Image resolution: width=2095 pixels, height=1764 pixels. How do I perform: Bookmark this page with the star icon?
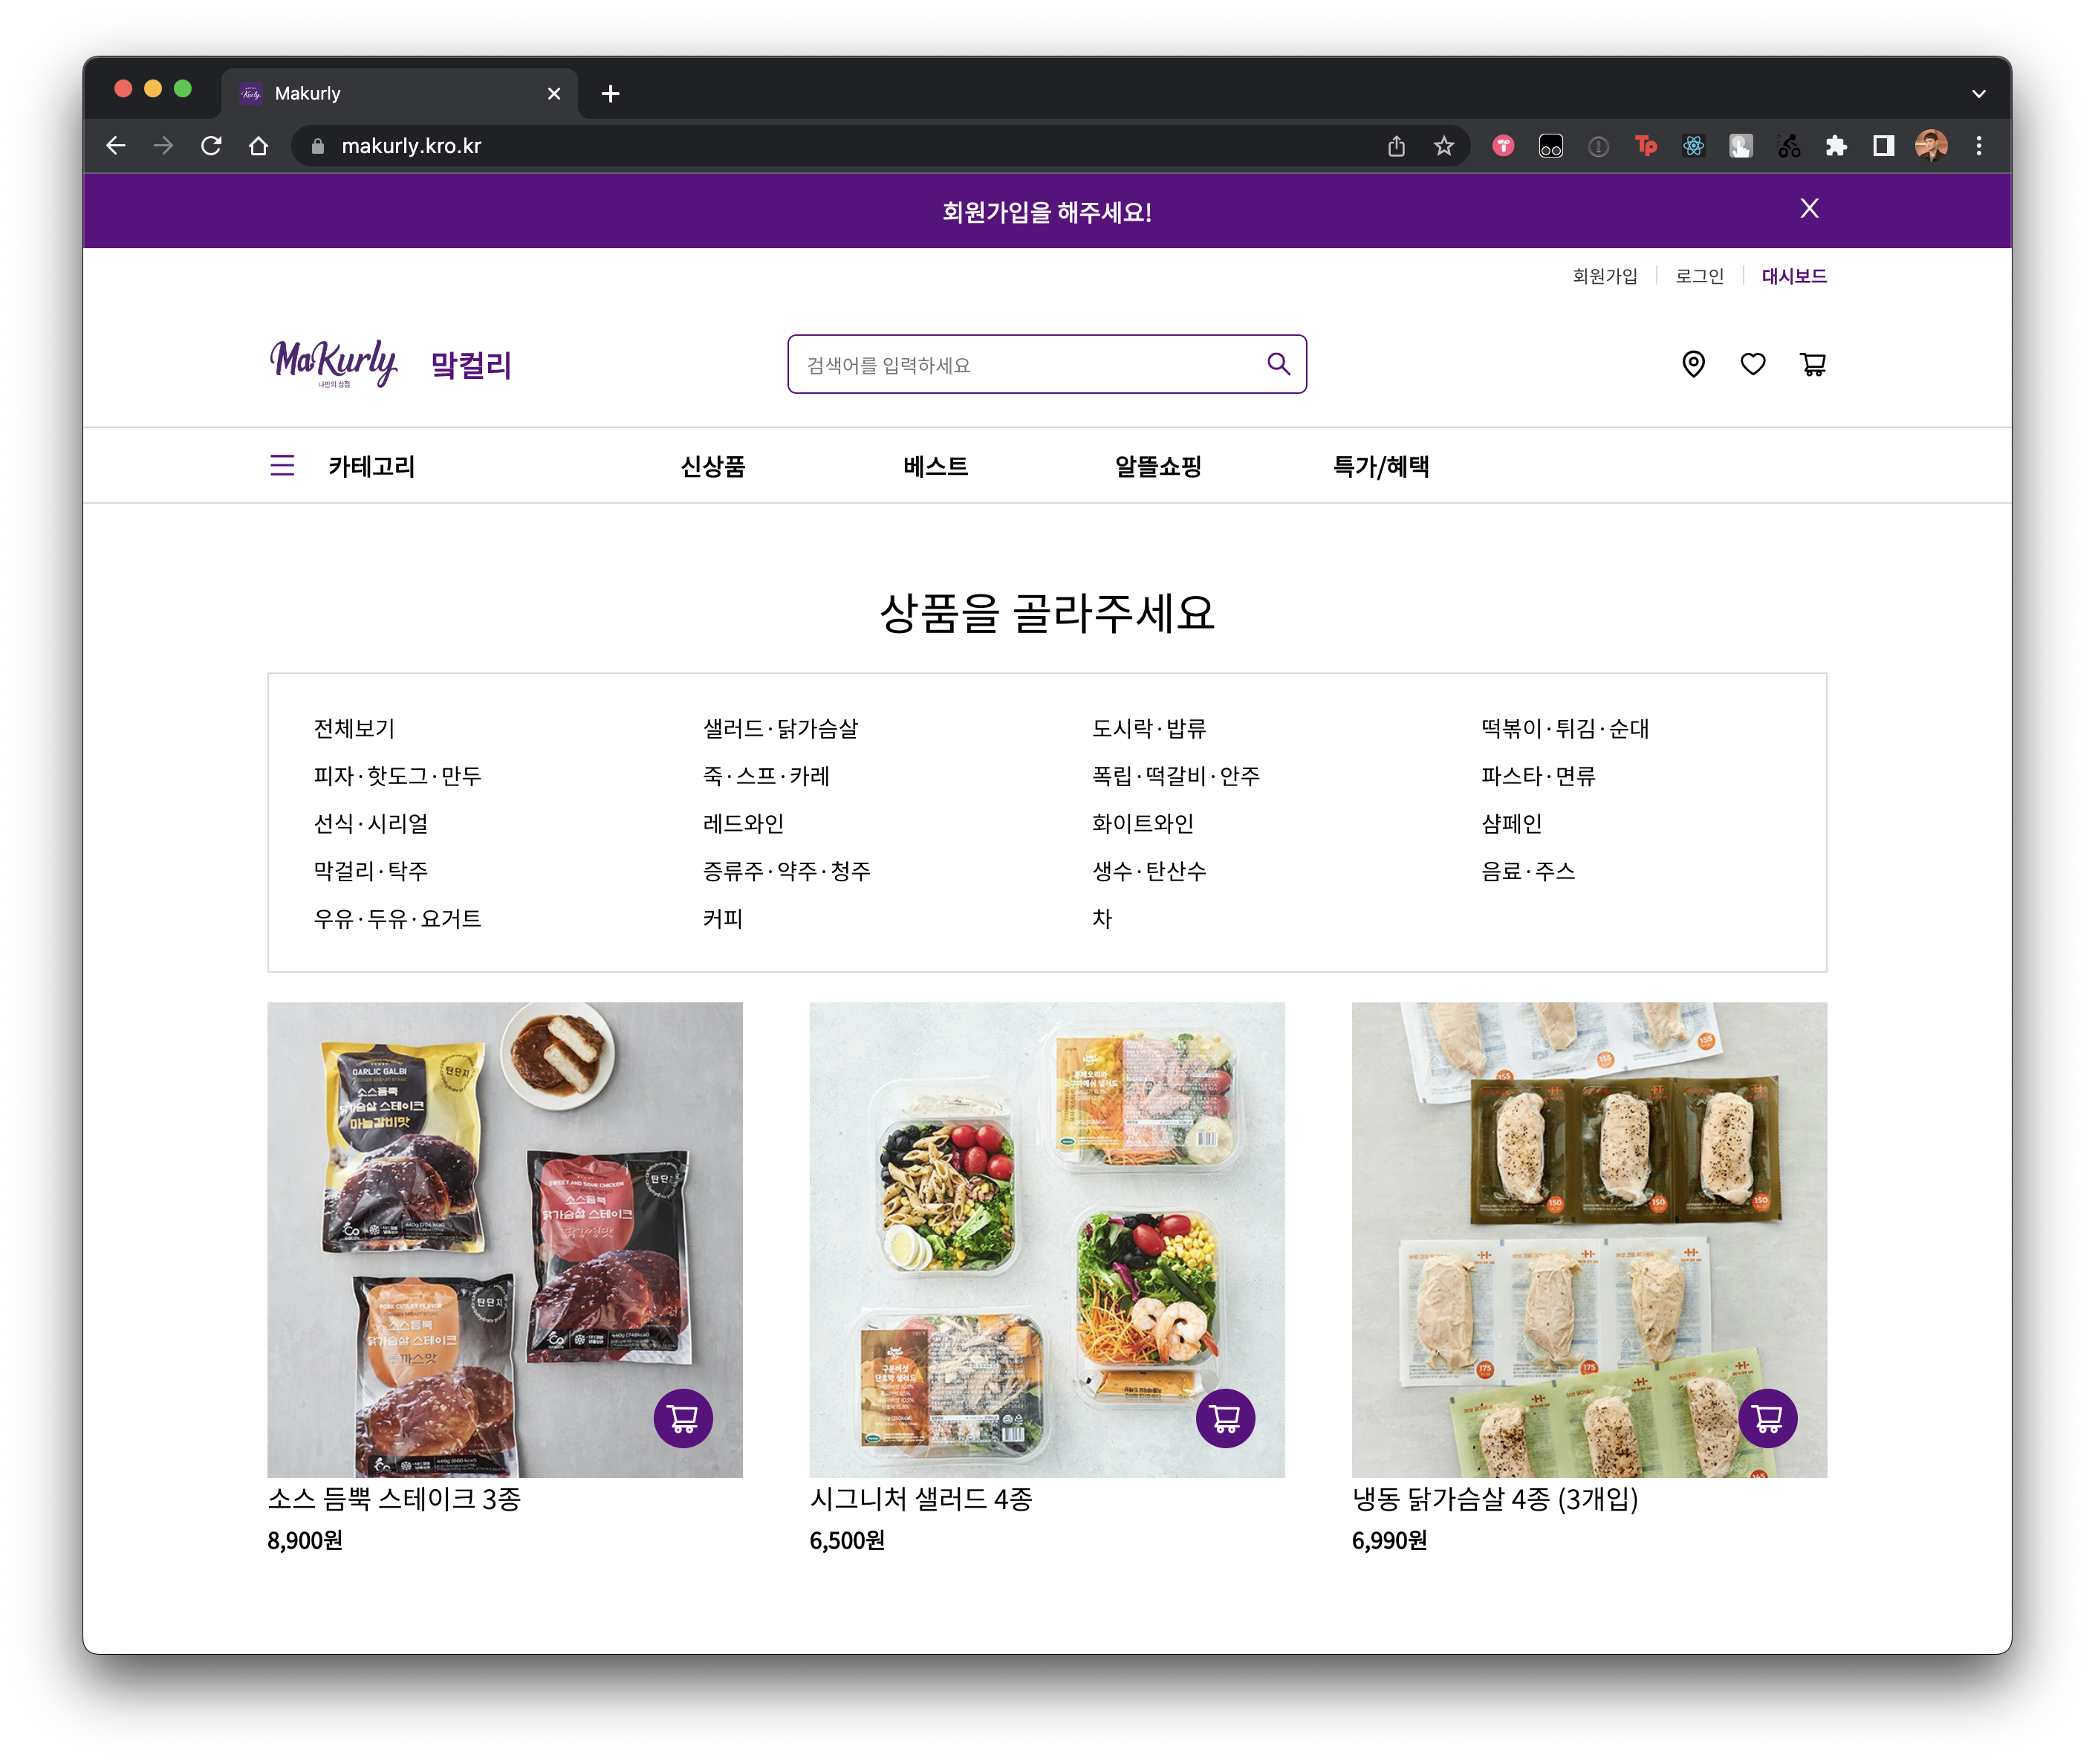(x=1444, y=147)
